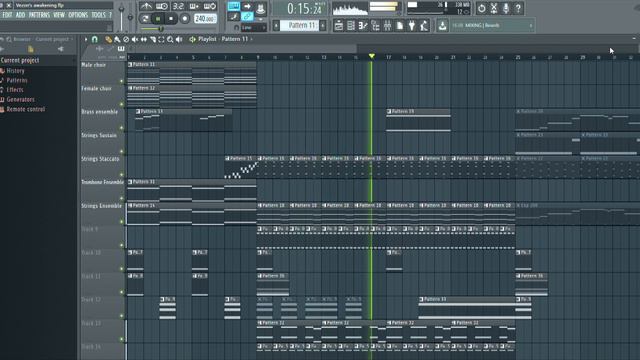Mute the Brass ensemble track
Viewport: 640px width, 360px height.
pos(121,128)
